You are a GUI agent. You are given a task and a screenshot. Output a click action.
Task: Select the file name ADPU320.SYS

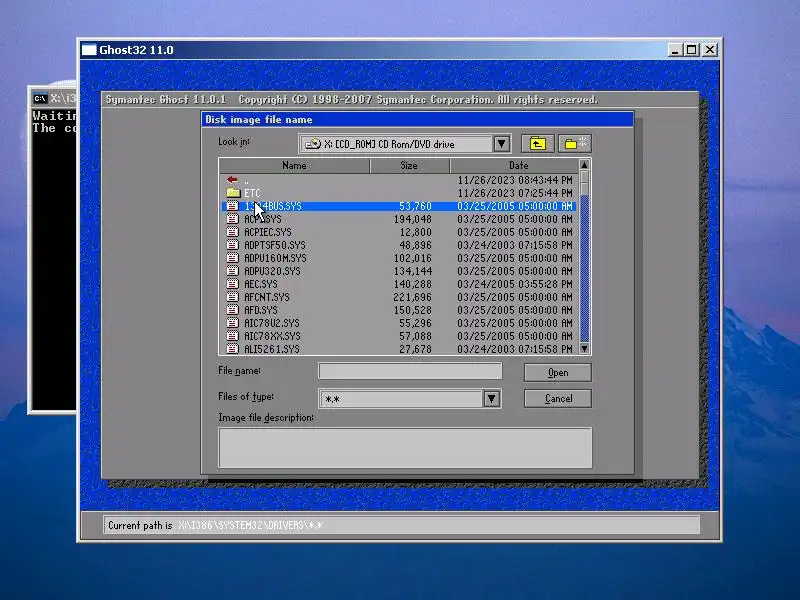click(x=272, y=271)
